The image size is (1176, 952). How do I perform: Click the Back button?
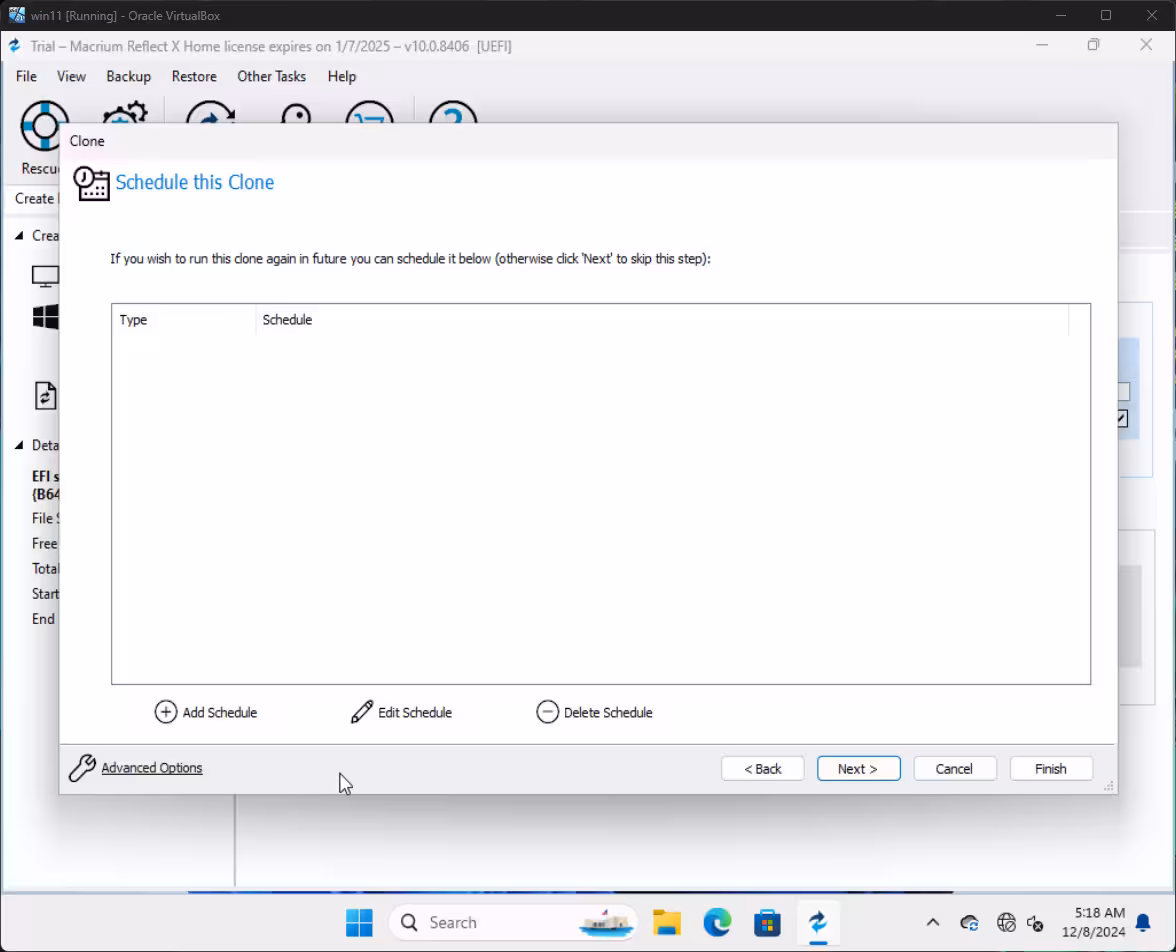[763, 768]
